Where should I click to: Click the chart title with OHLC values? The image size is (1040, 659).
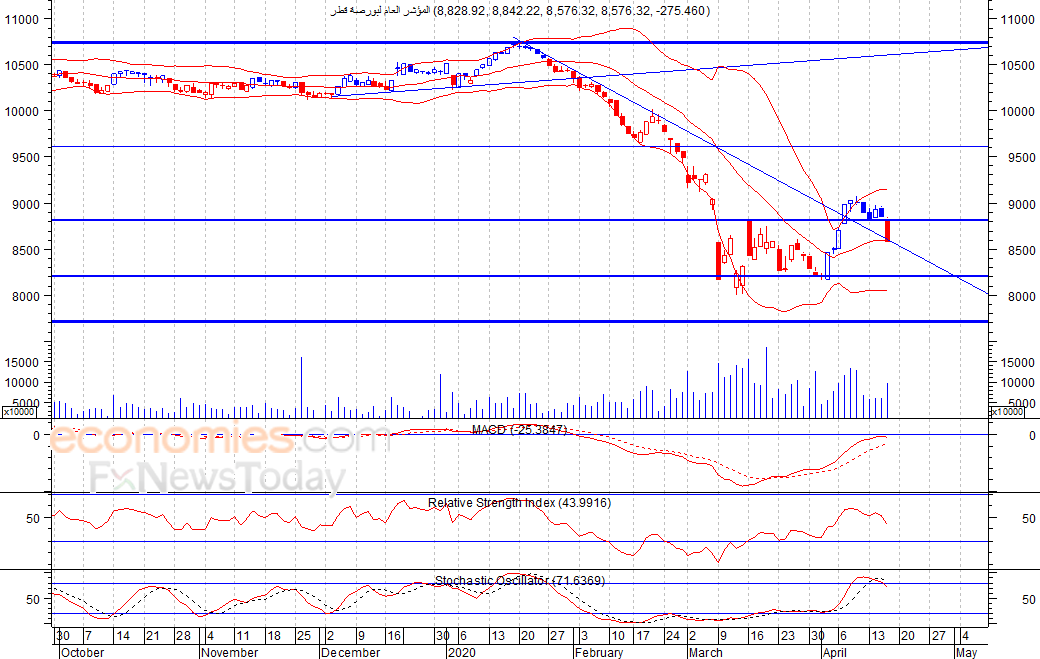[x=521, y=11]
